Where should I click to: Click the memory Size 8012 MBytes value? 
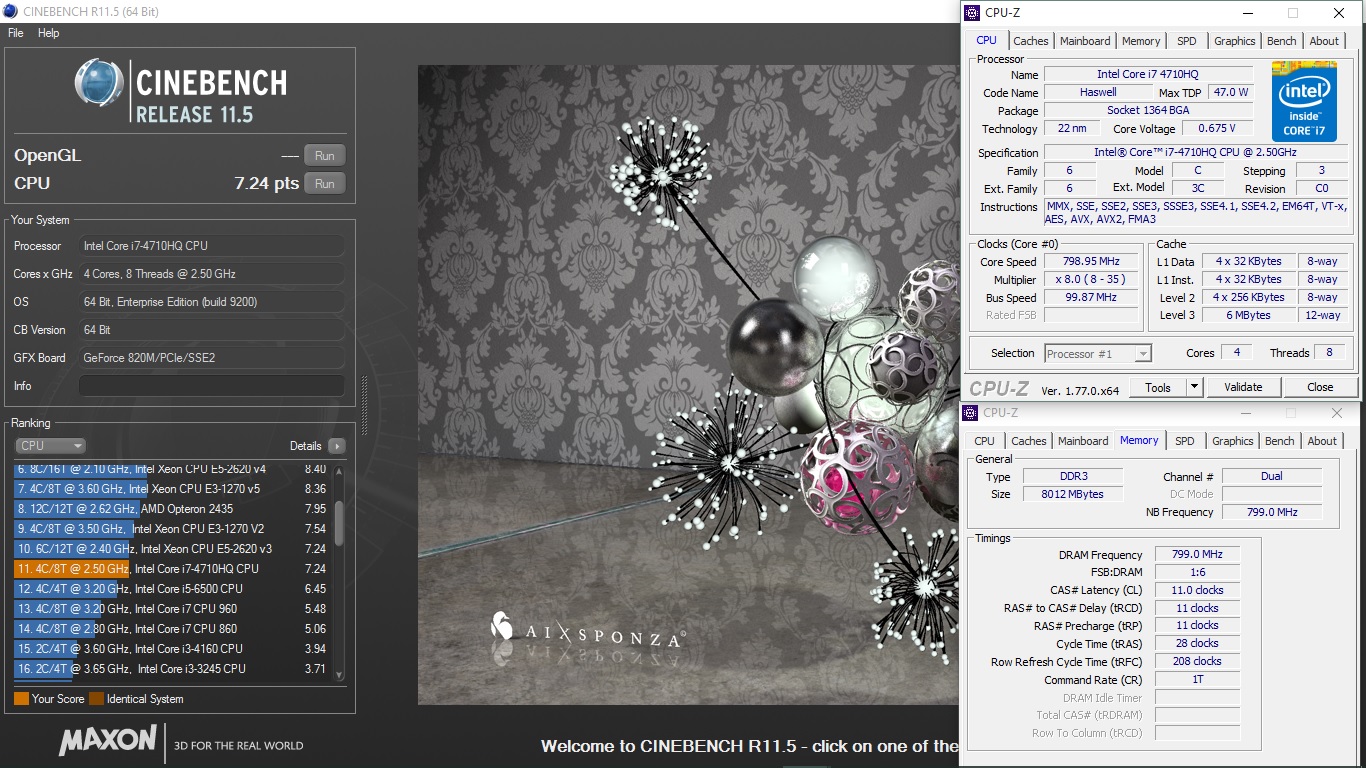click(1075, 494)
